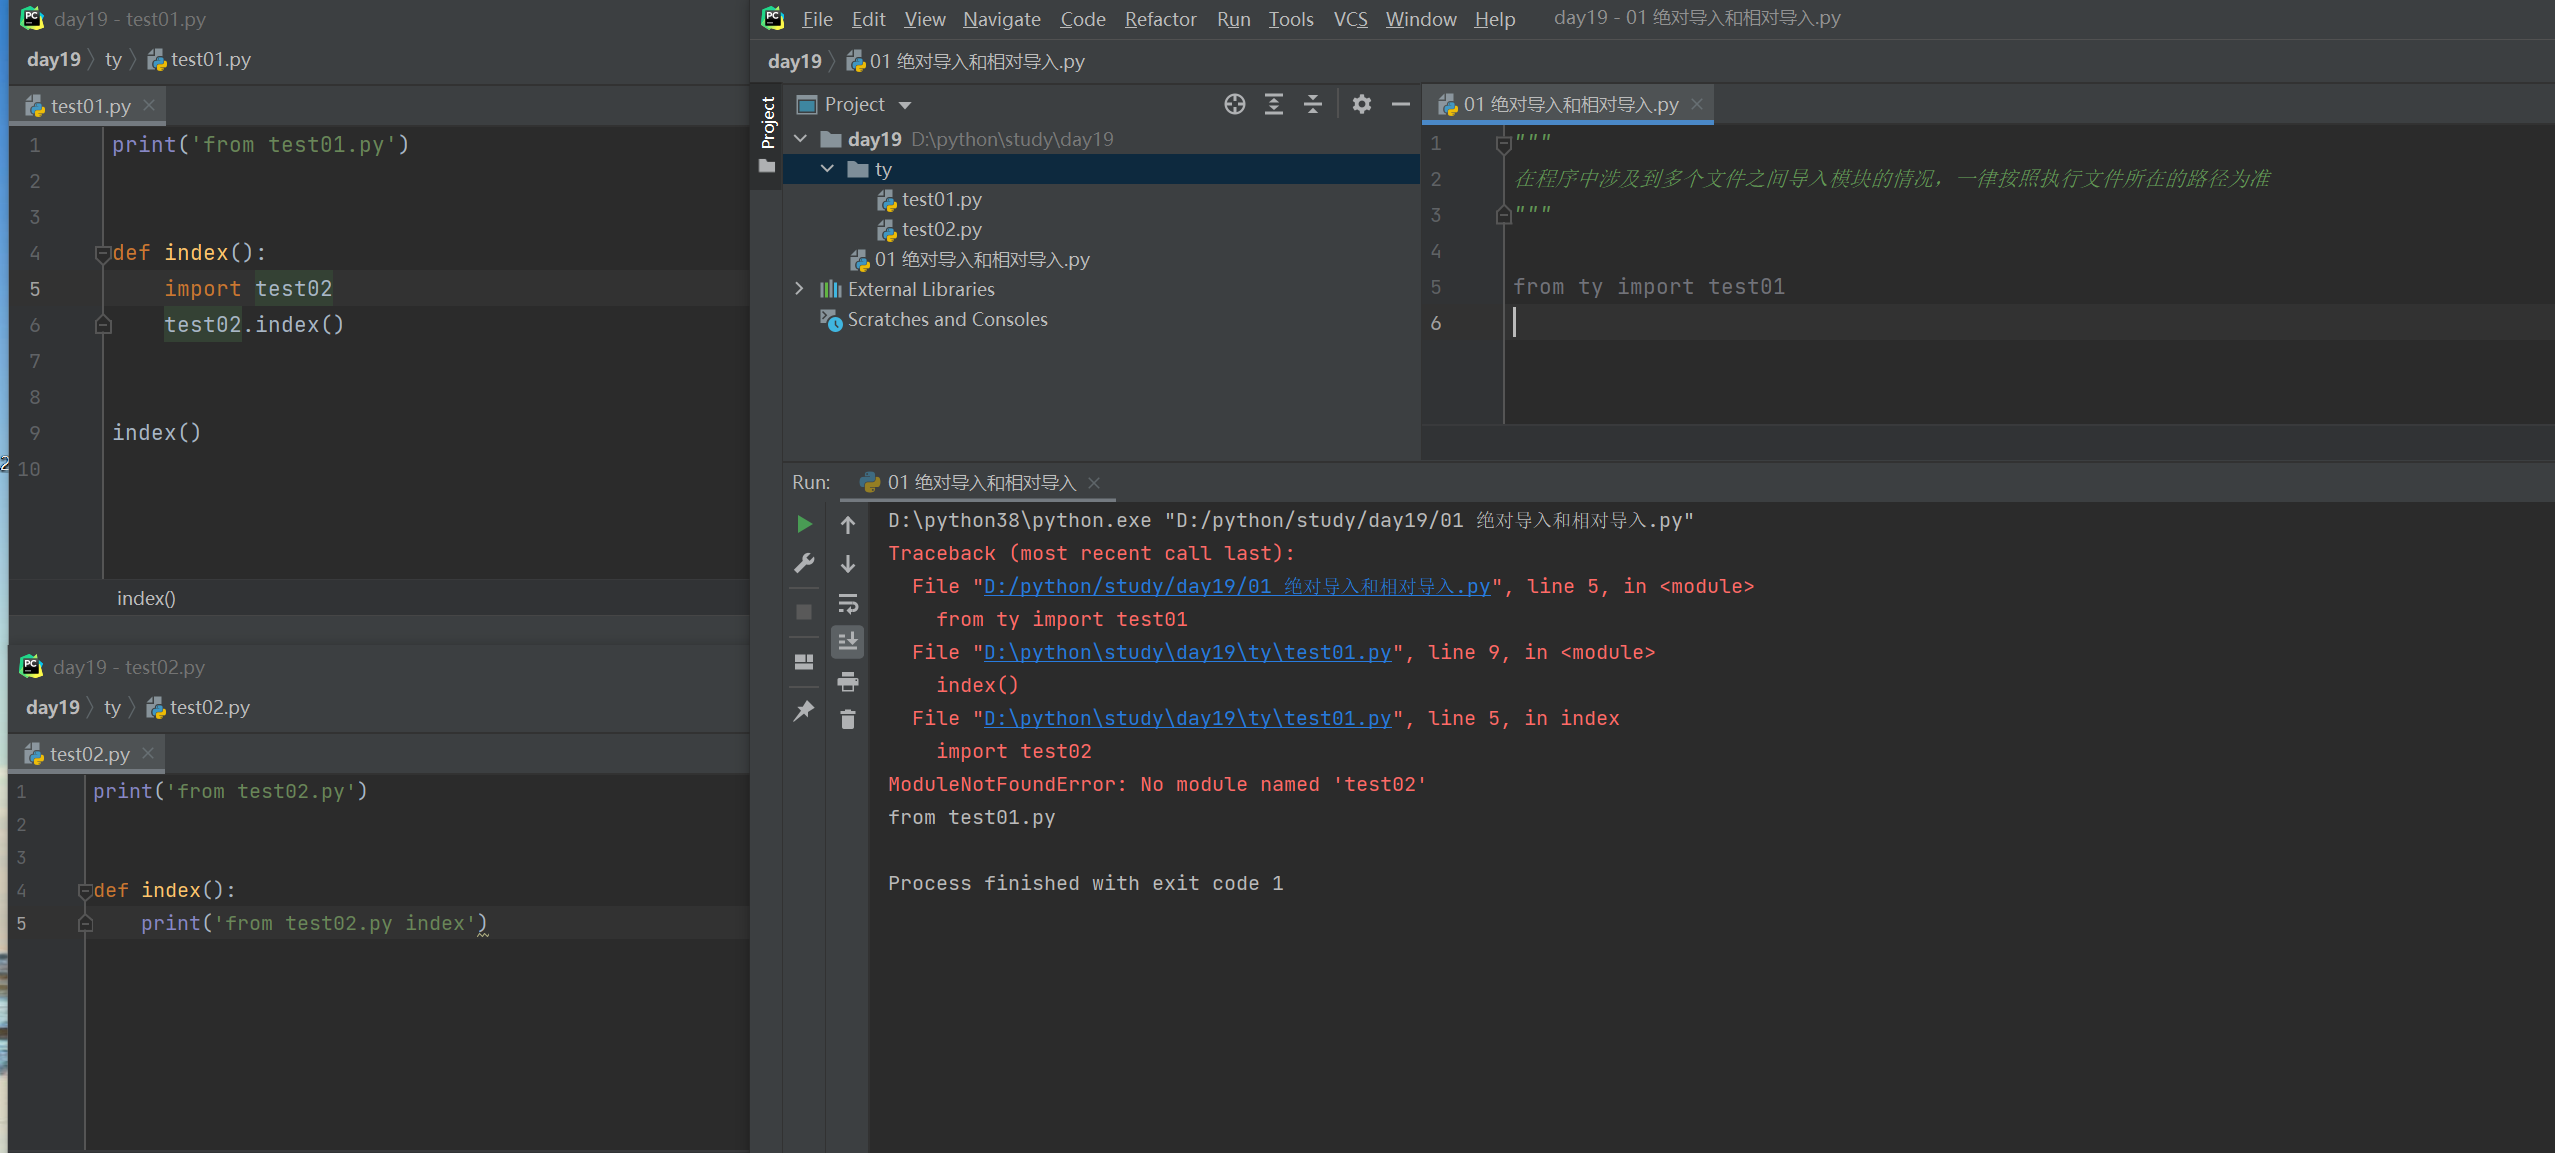Click the Expand All icon in Project panel

tap(1274, 104)
